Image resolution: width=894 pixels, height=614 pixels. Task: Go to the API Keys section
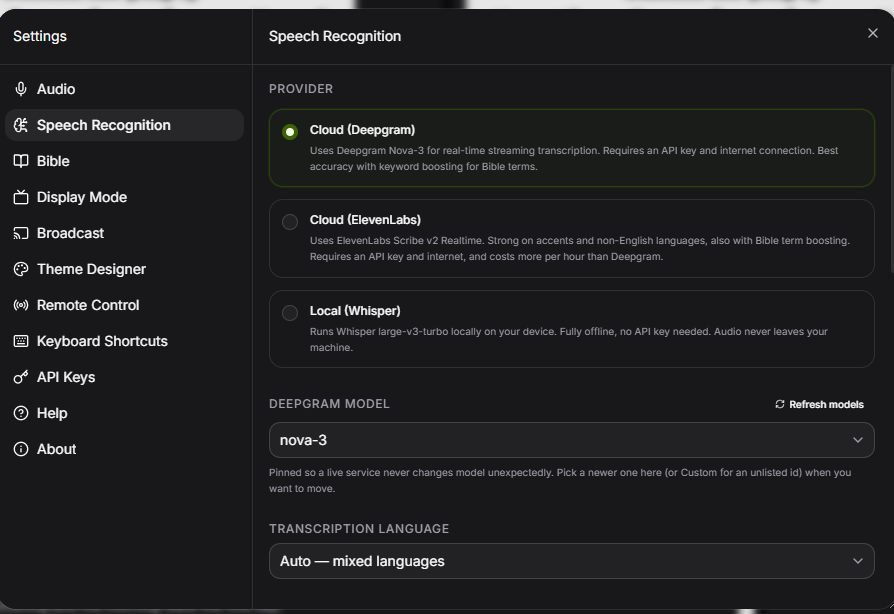124,377
